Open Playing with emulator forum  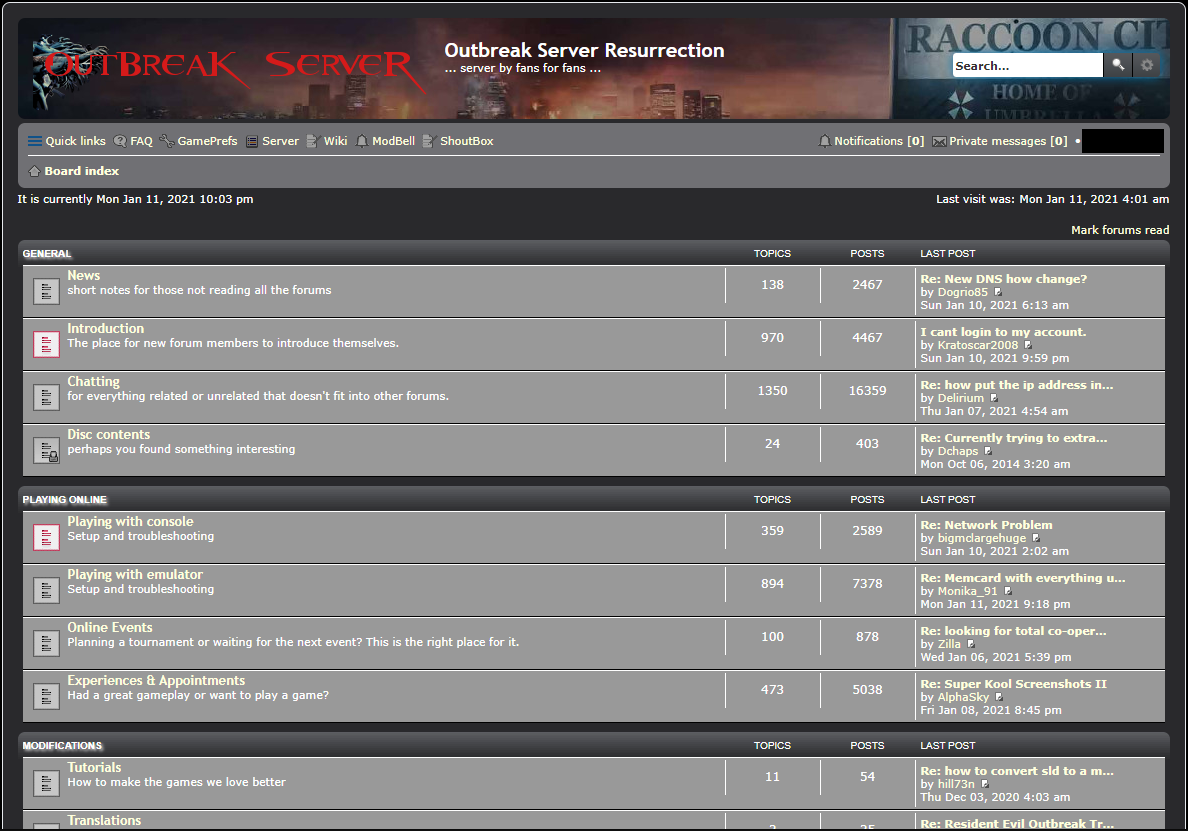tap(135, 575)
